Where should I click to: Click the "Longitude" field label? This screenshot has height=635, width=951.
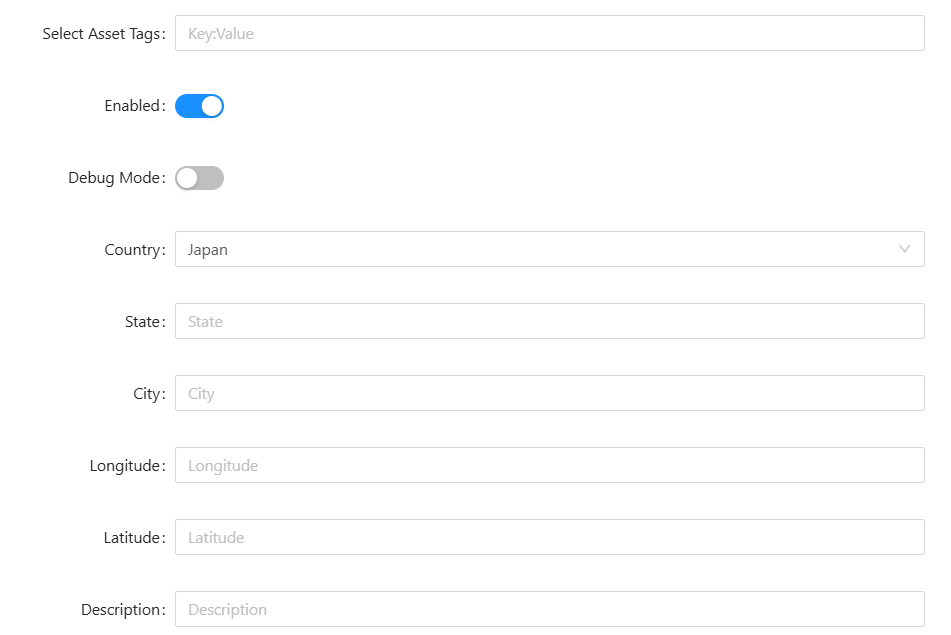pyautogui.click(x=124, y=466)
